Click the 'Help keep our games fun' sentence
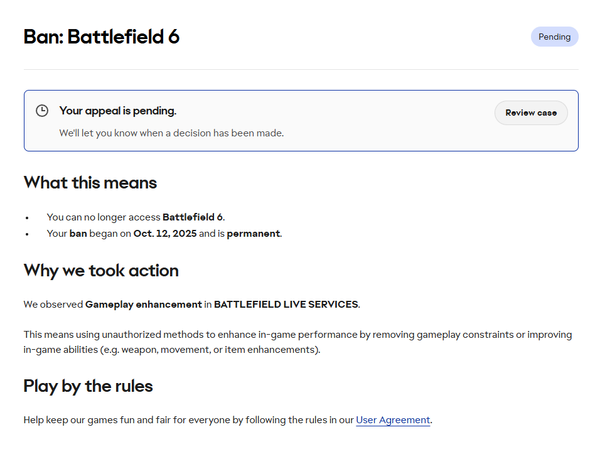 [x=188, y=420]
